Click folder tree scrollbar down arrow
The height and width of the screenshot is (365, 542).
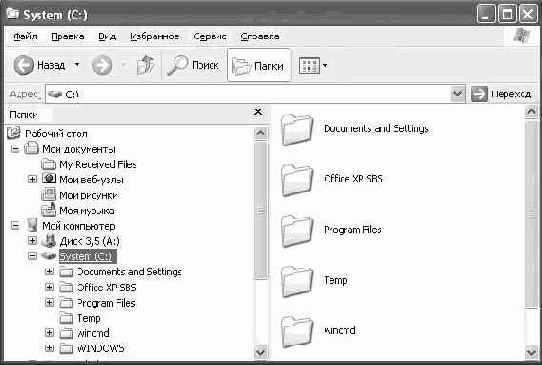click(260, 352)
